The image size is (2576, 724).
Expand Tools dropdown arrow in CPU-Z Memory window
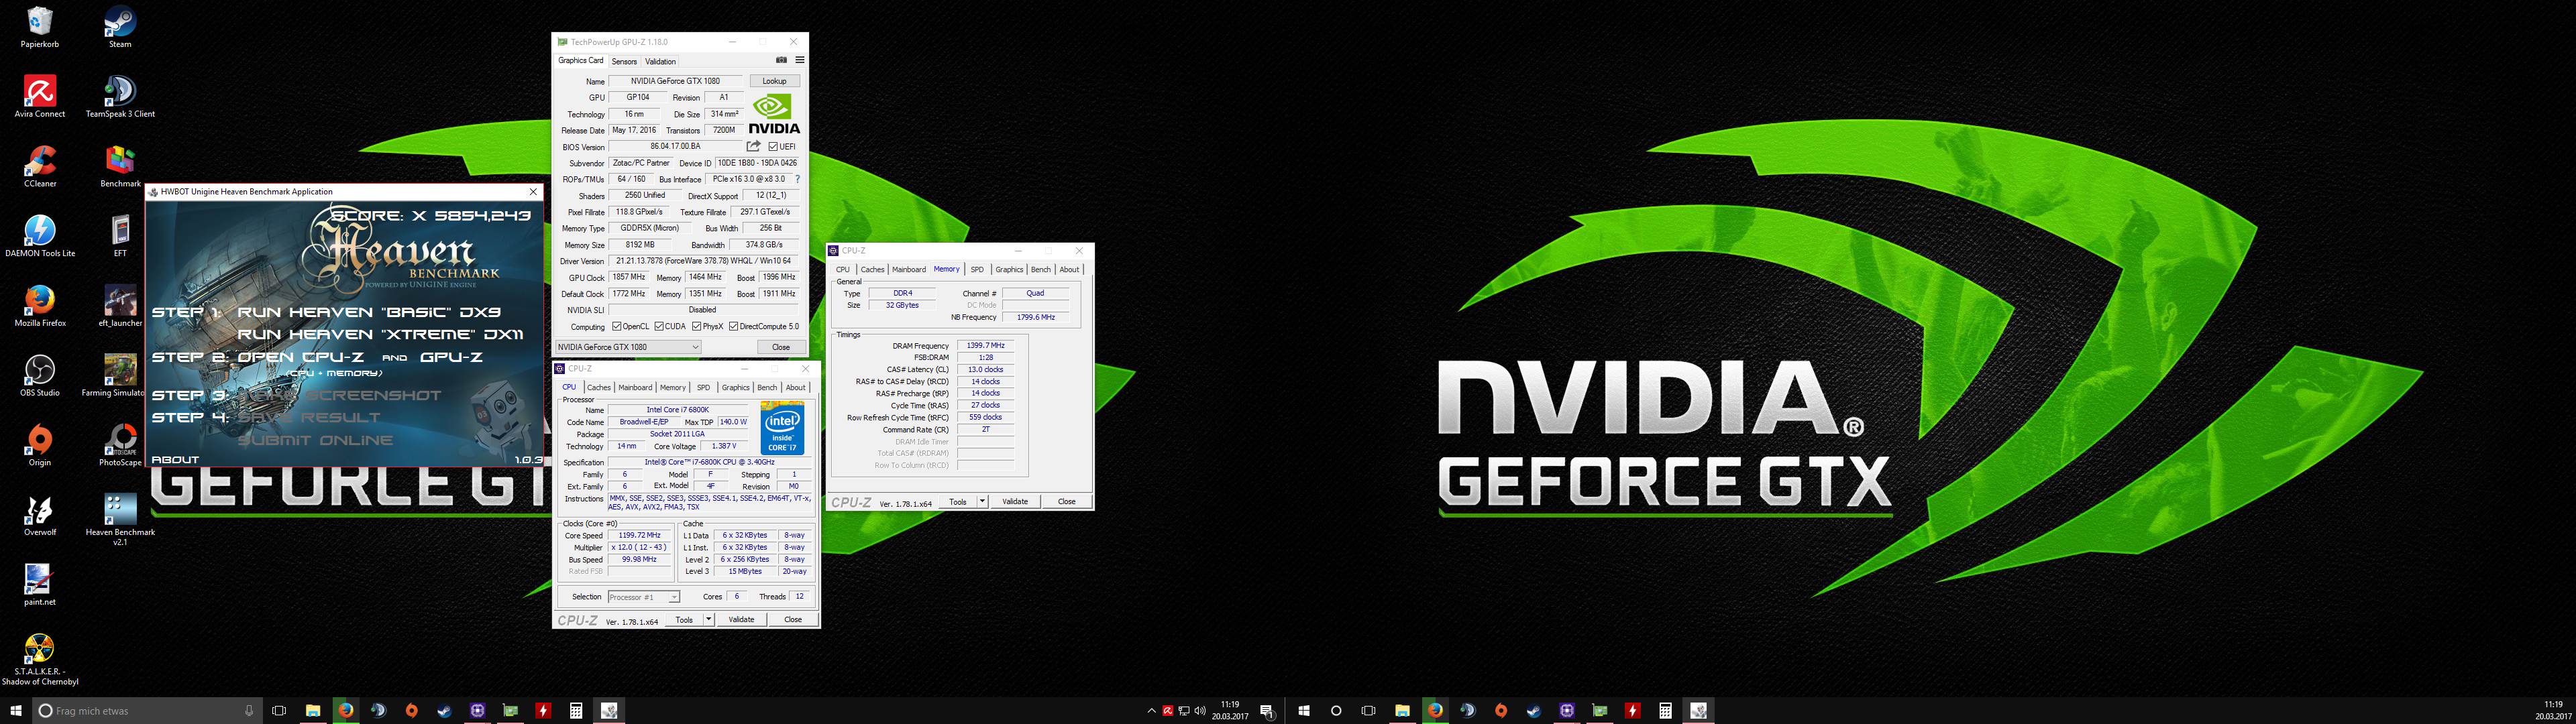tap(982, 501)
